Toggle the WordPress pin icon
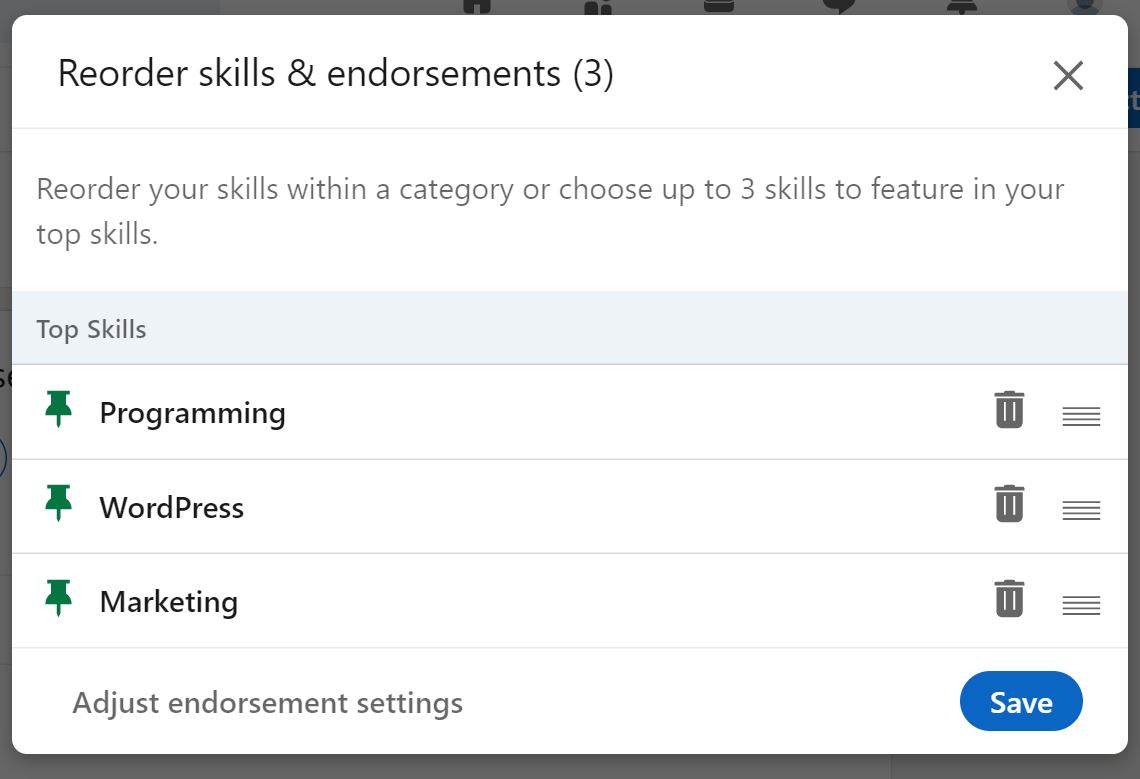This screenshot has height=779, width=1140. 59,504
